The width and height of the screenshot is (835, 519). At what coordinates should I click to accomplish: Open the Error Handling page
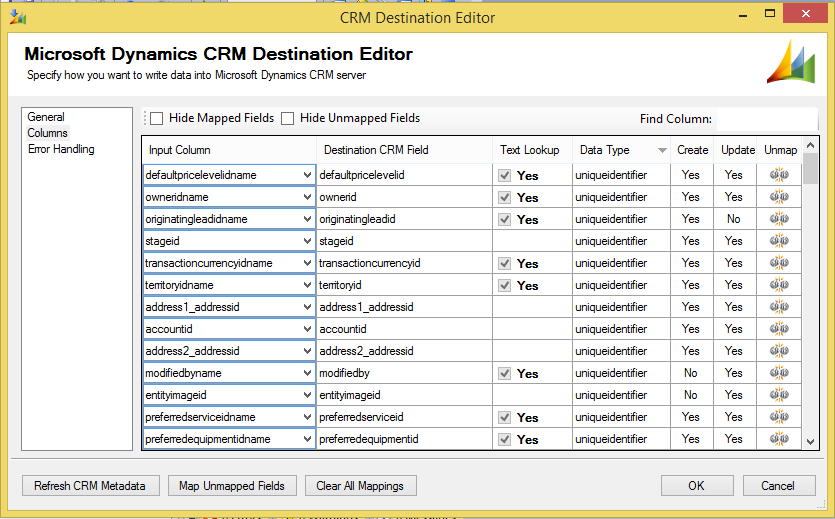[x=61, y=149]
